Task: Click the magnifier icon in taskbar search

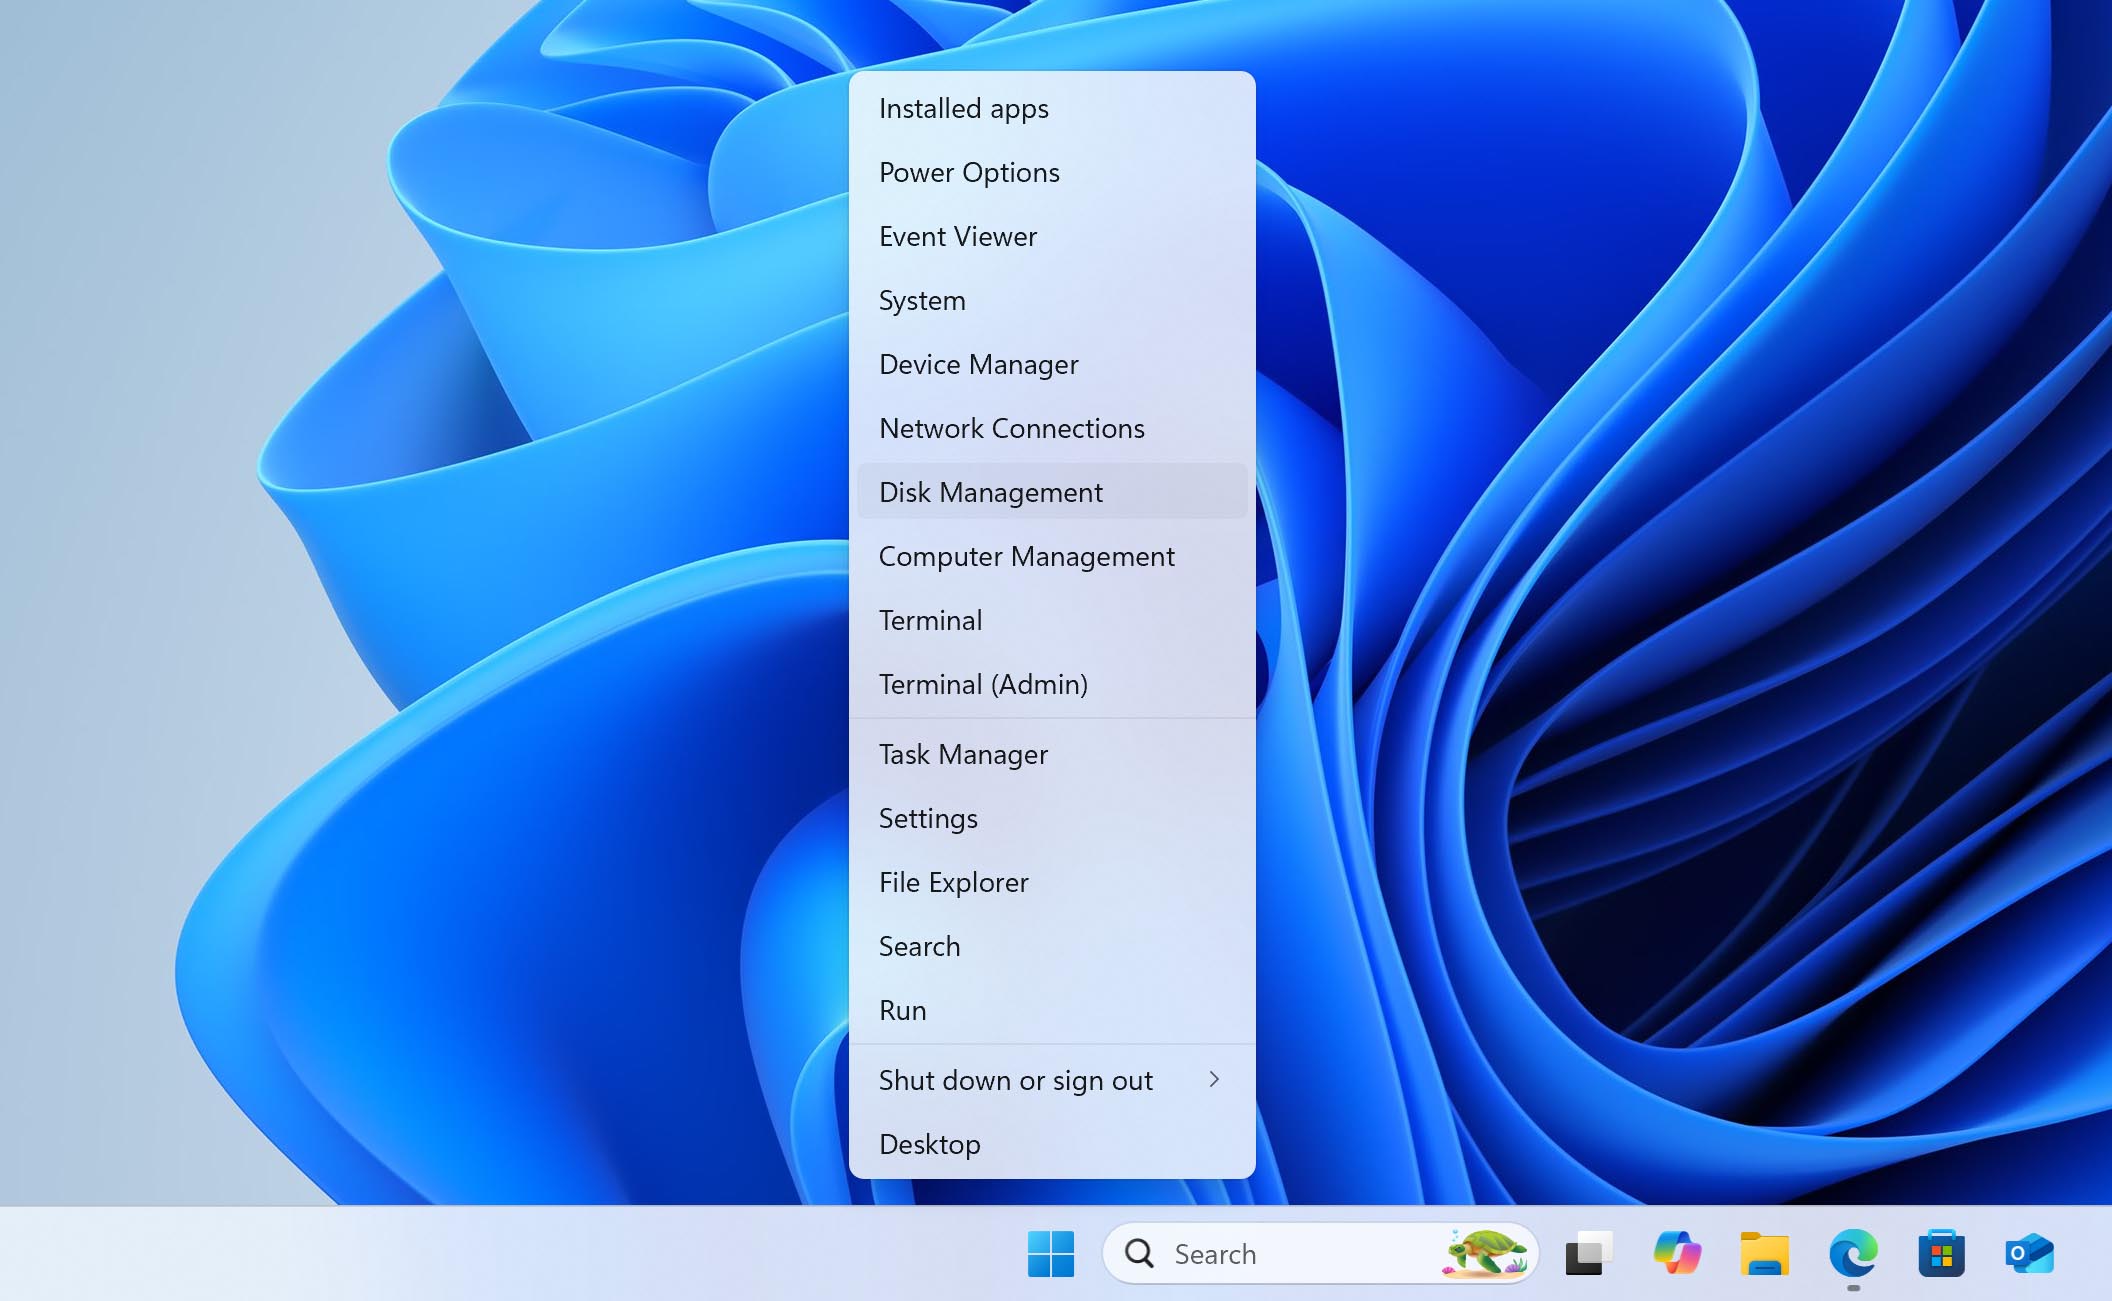Action: [x=1139, y=1253]
